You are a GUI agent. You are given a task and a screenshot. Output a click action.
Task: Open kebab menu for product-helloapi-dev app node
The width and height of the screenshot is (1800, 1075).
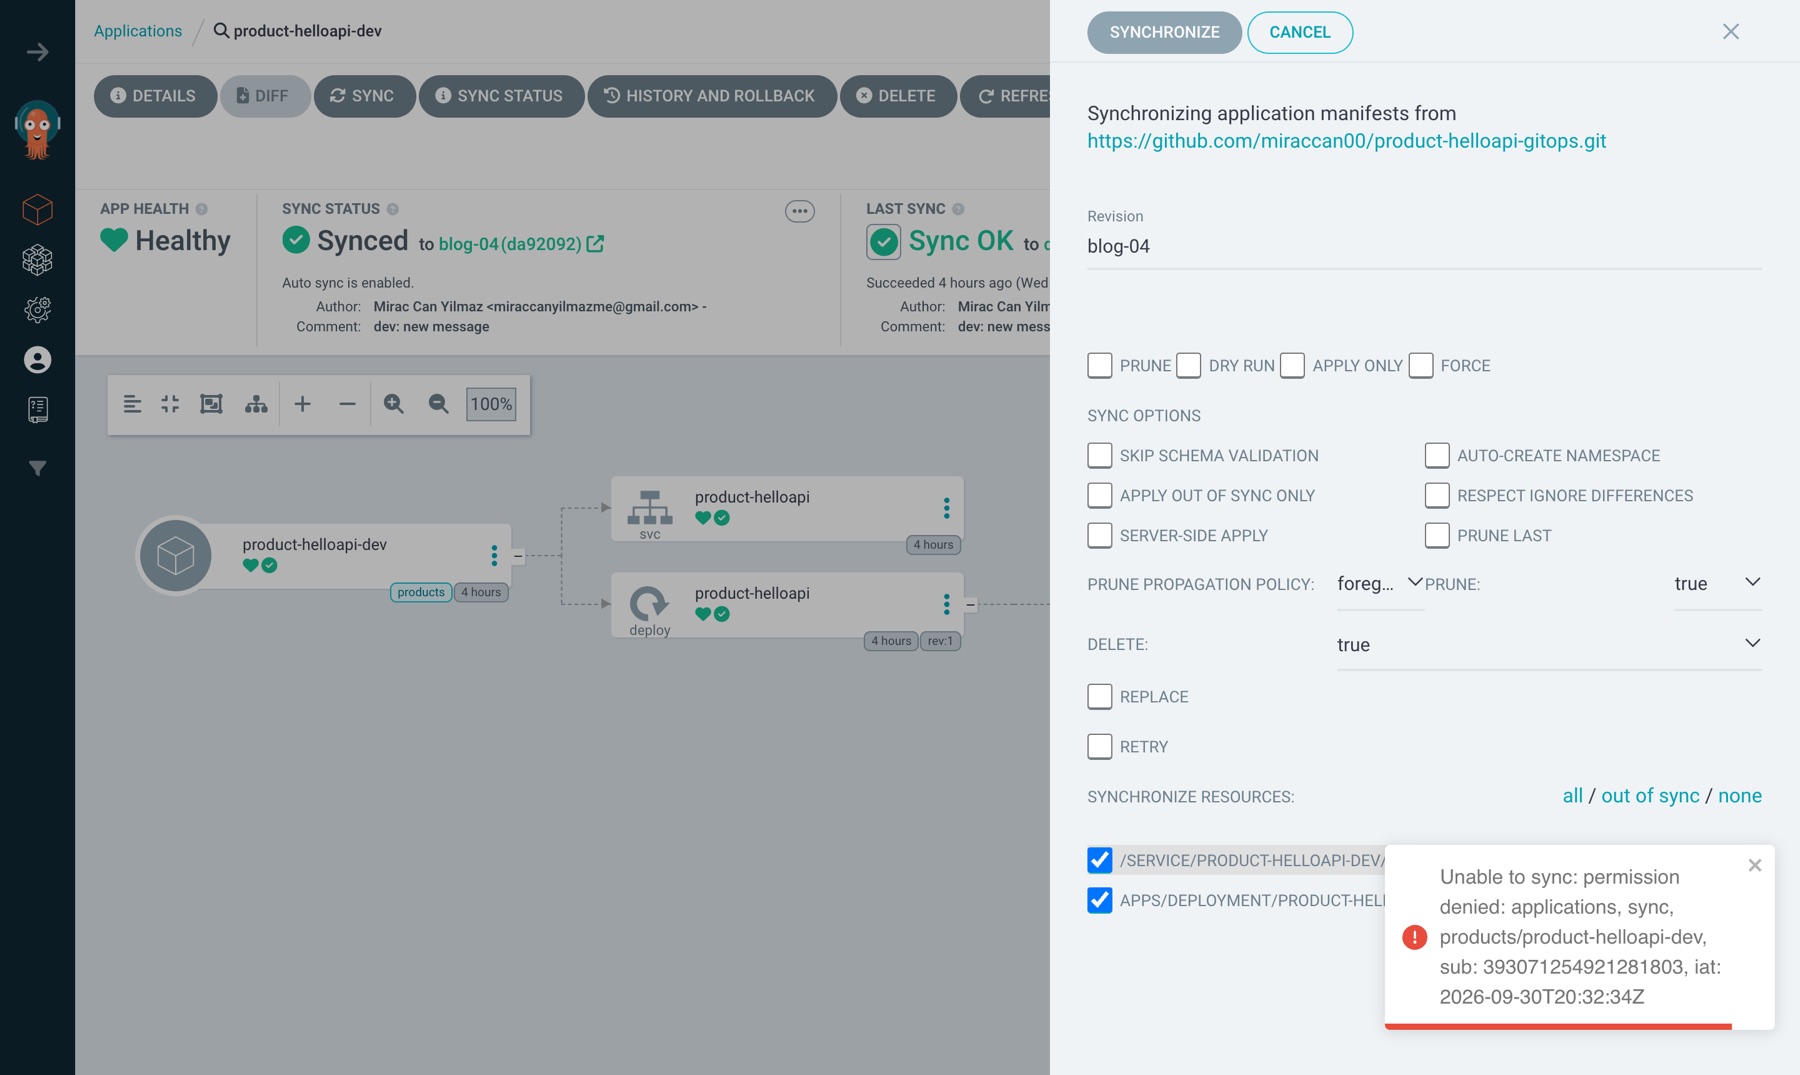[494, 556]
